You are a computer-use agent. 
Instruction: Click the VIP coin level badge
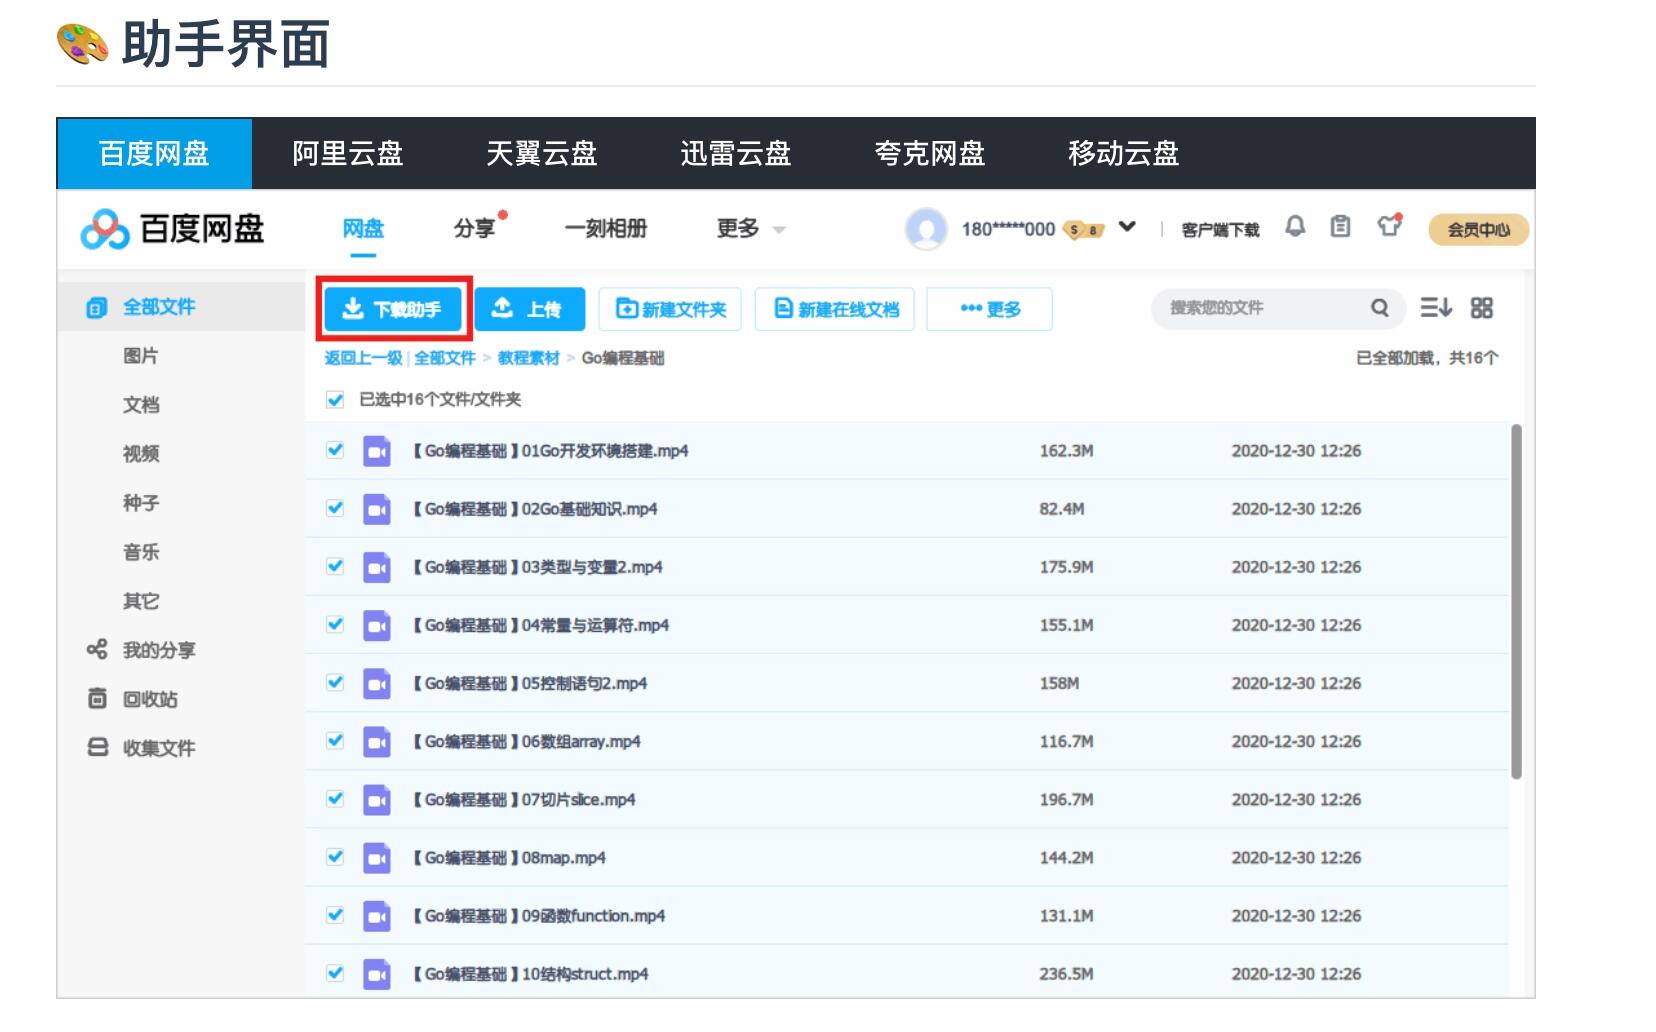coord(1085,229)
